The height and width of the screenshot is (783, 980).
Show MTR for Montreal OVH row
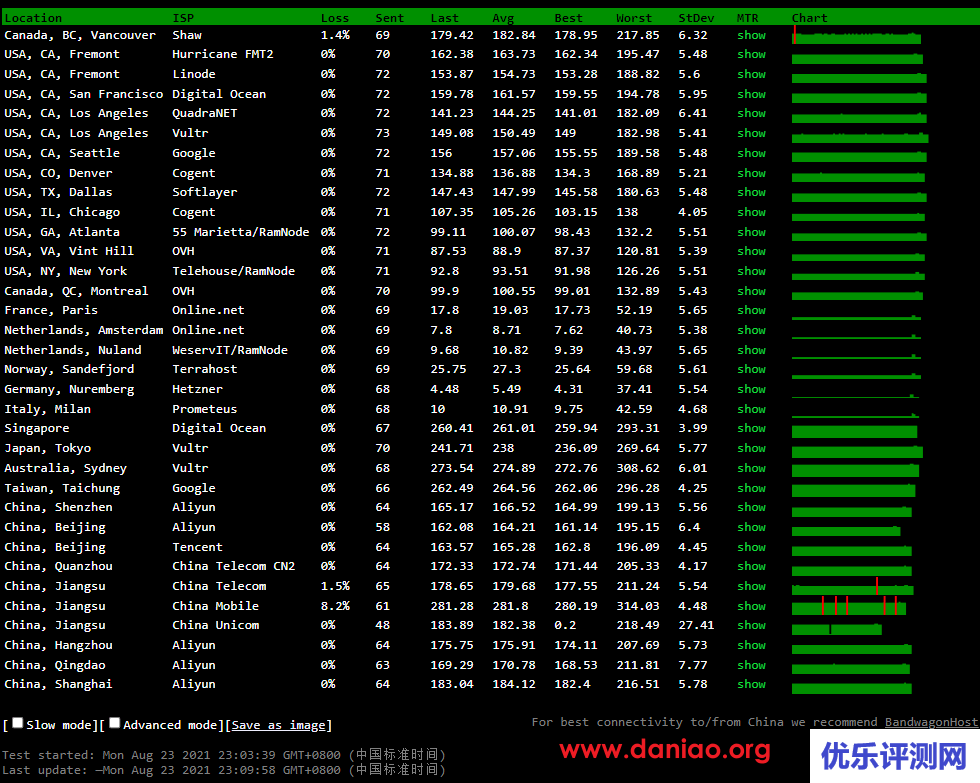[751, 291]
